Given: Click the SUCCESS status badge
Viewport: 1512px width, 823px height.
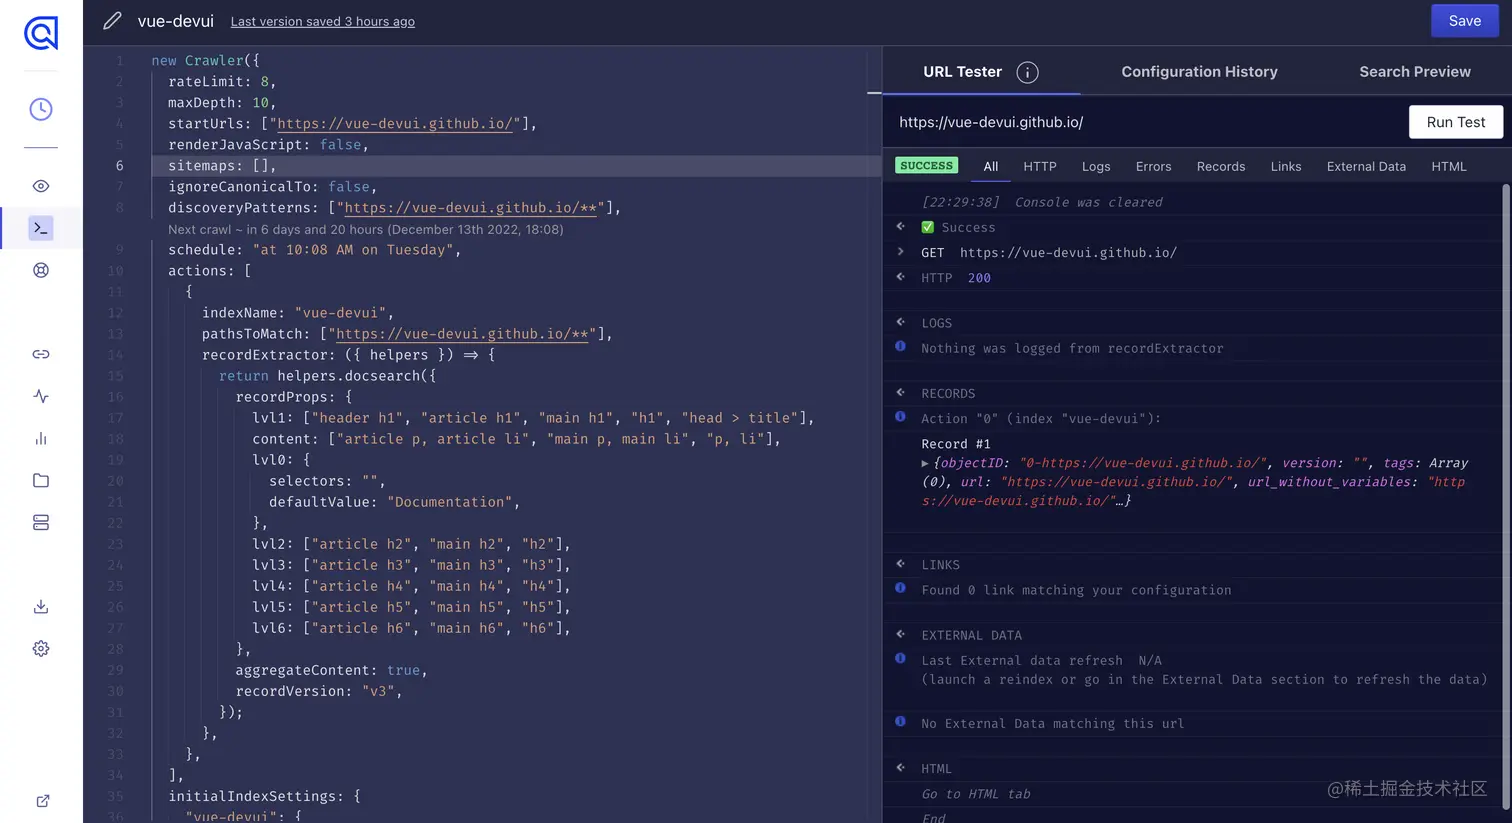Looking at the screenshot, I should pos(926,165).
